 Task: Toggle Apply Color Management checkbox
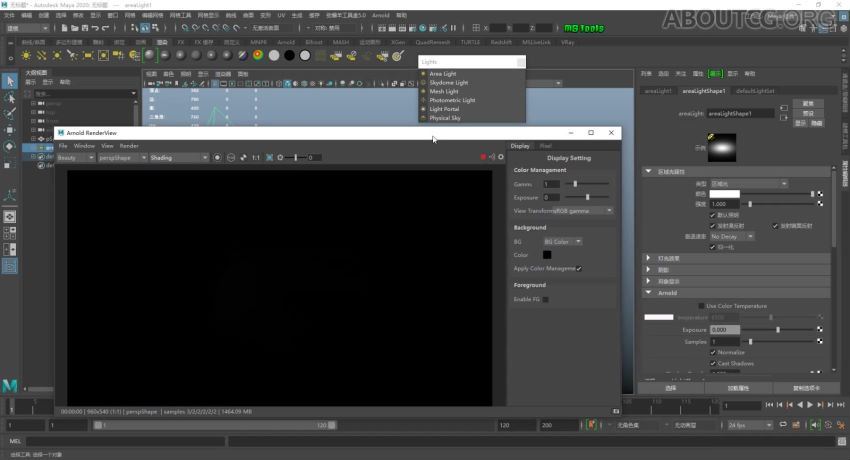579,269
